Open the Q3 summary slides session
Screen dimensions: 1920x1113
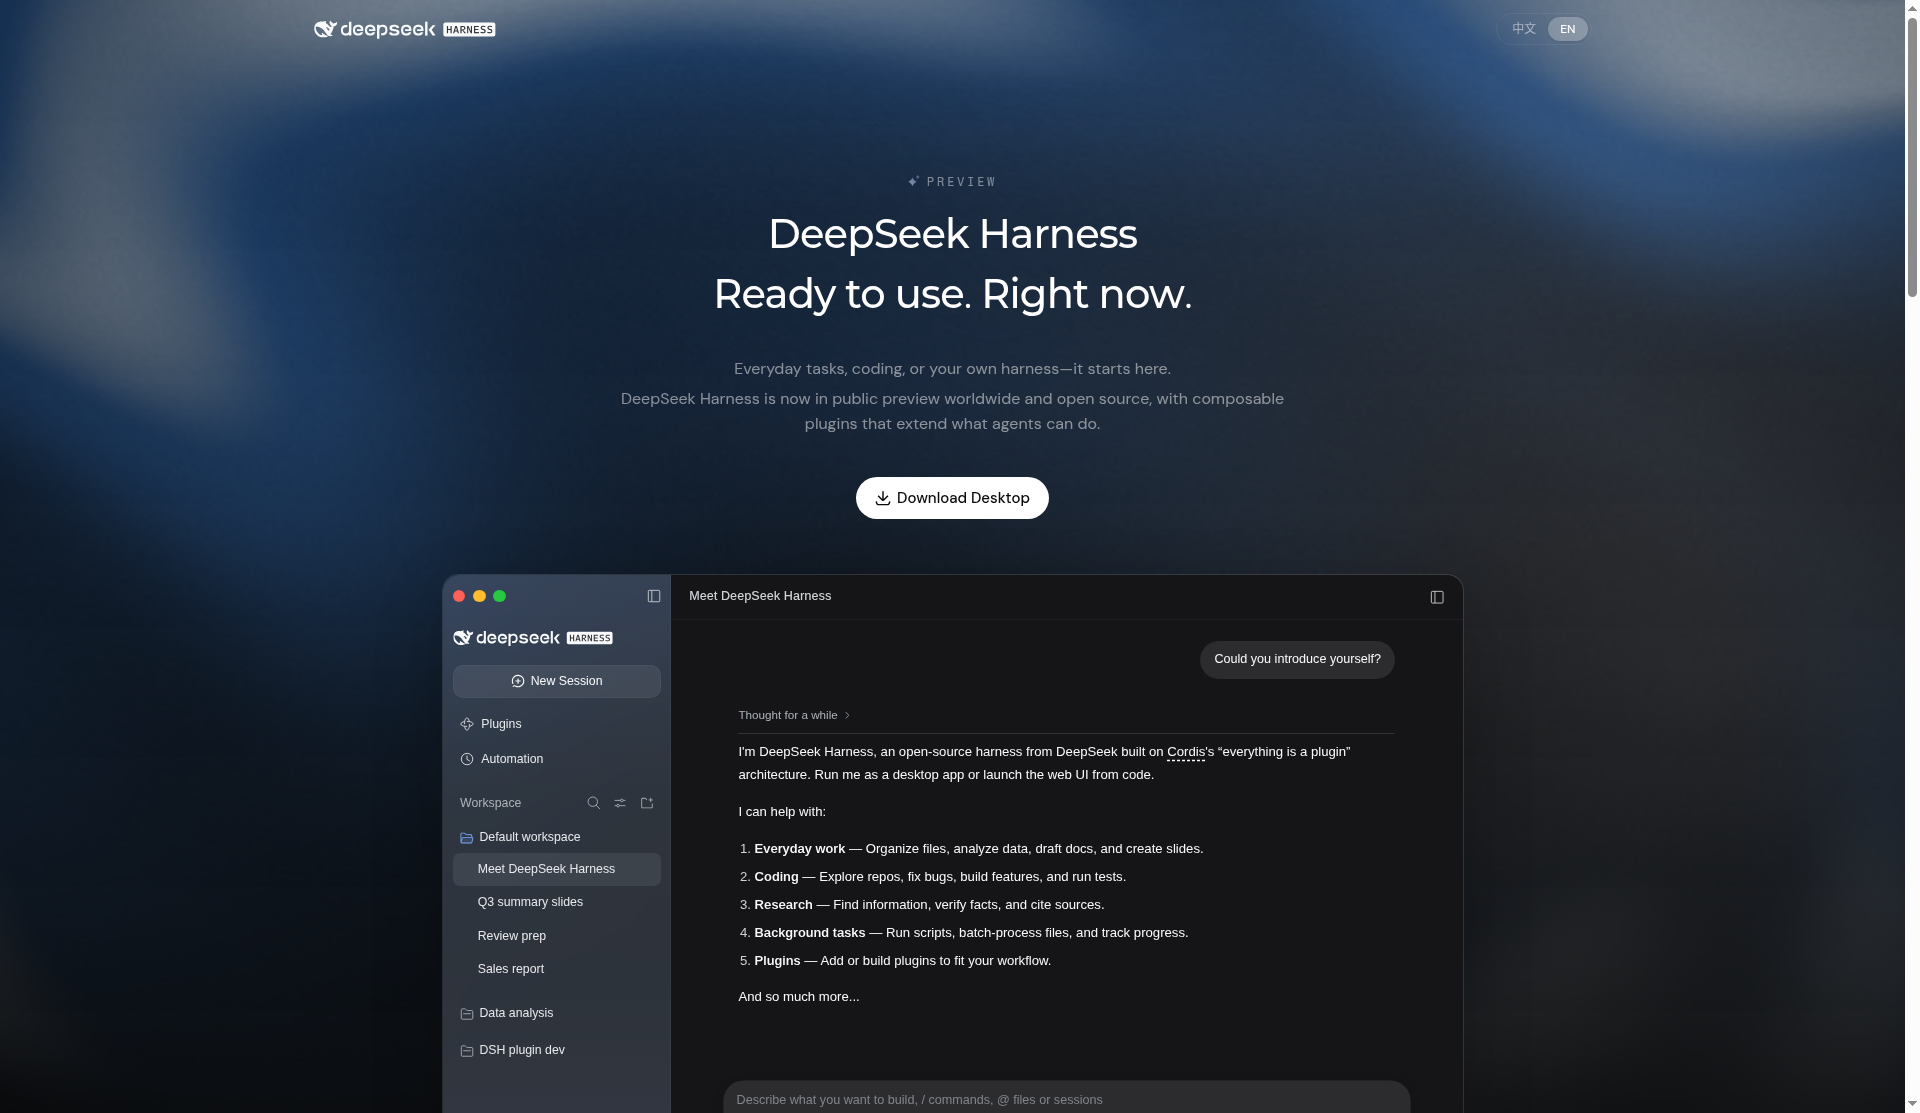pyautogui.click(x=557, y=902)
